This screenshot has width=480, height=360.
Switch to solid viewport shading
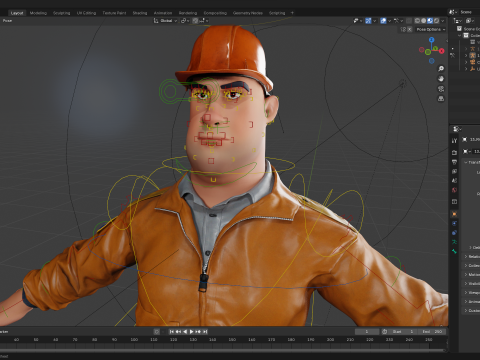point(424,21)
